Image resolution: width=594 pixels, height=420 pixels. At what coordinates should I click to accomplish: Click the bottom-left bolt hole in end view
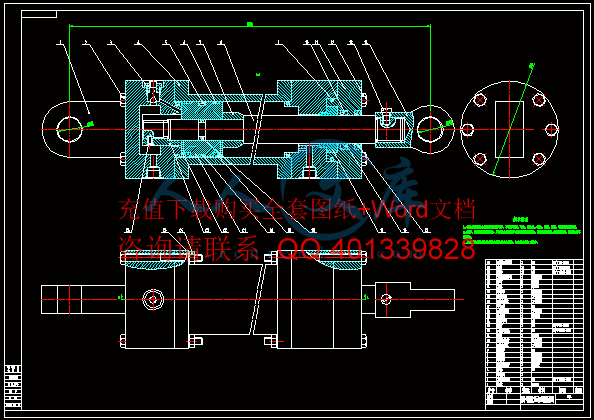[480, 159]
